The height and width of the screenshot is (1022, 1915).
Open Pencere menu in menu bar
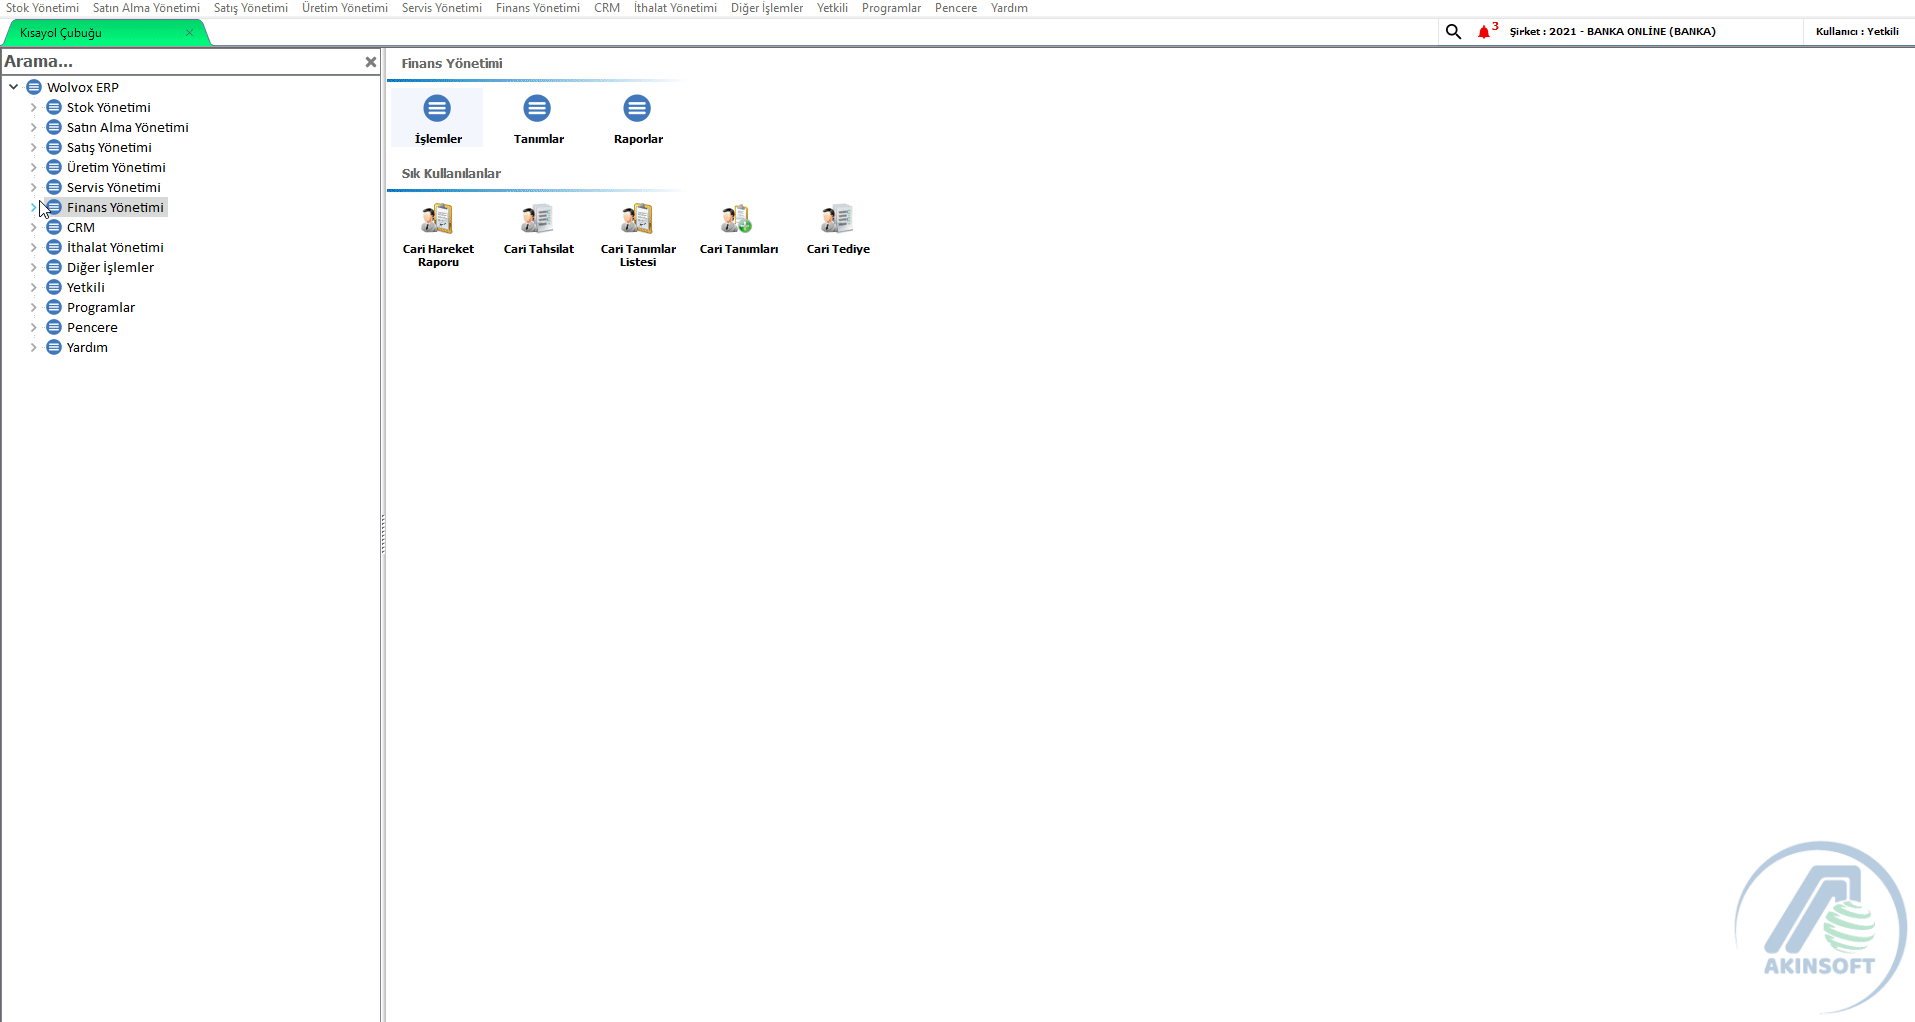[956, 8]
